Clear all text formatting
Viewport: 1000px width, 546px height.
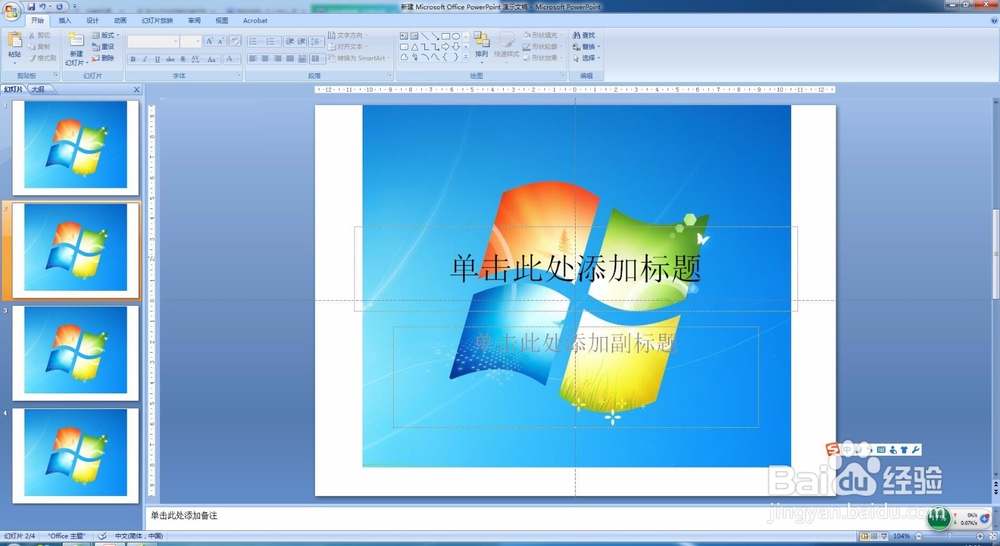(x=235, y=41)
